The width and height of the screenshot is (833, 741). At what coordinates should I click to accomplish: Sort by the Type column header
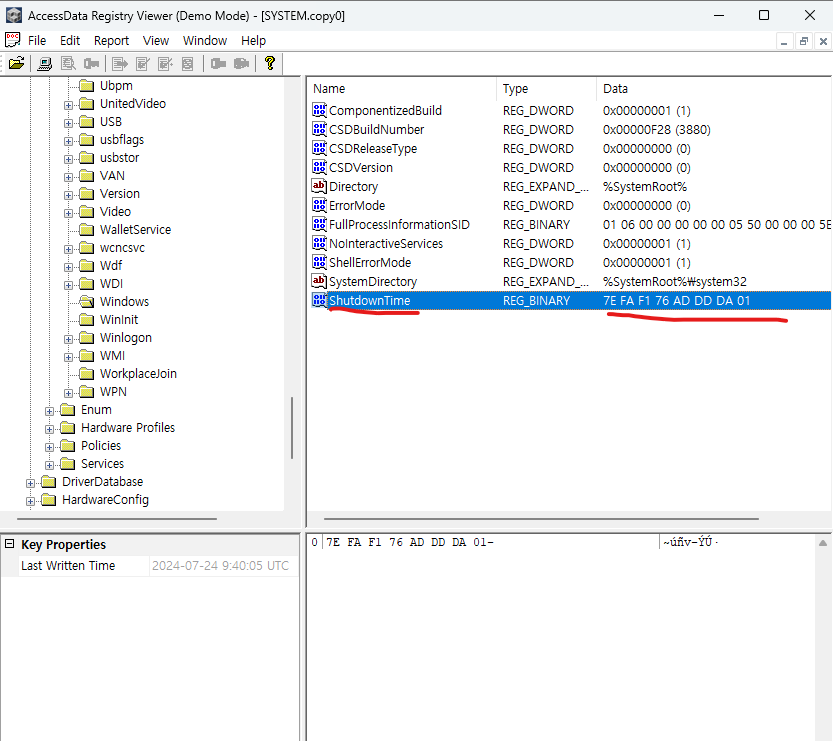(x=547, y=89)
